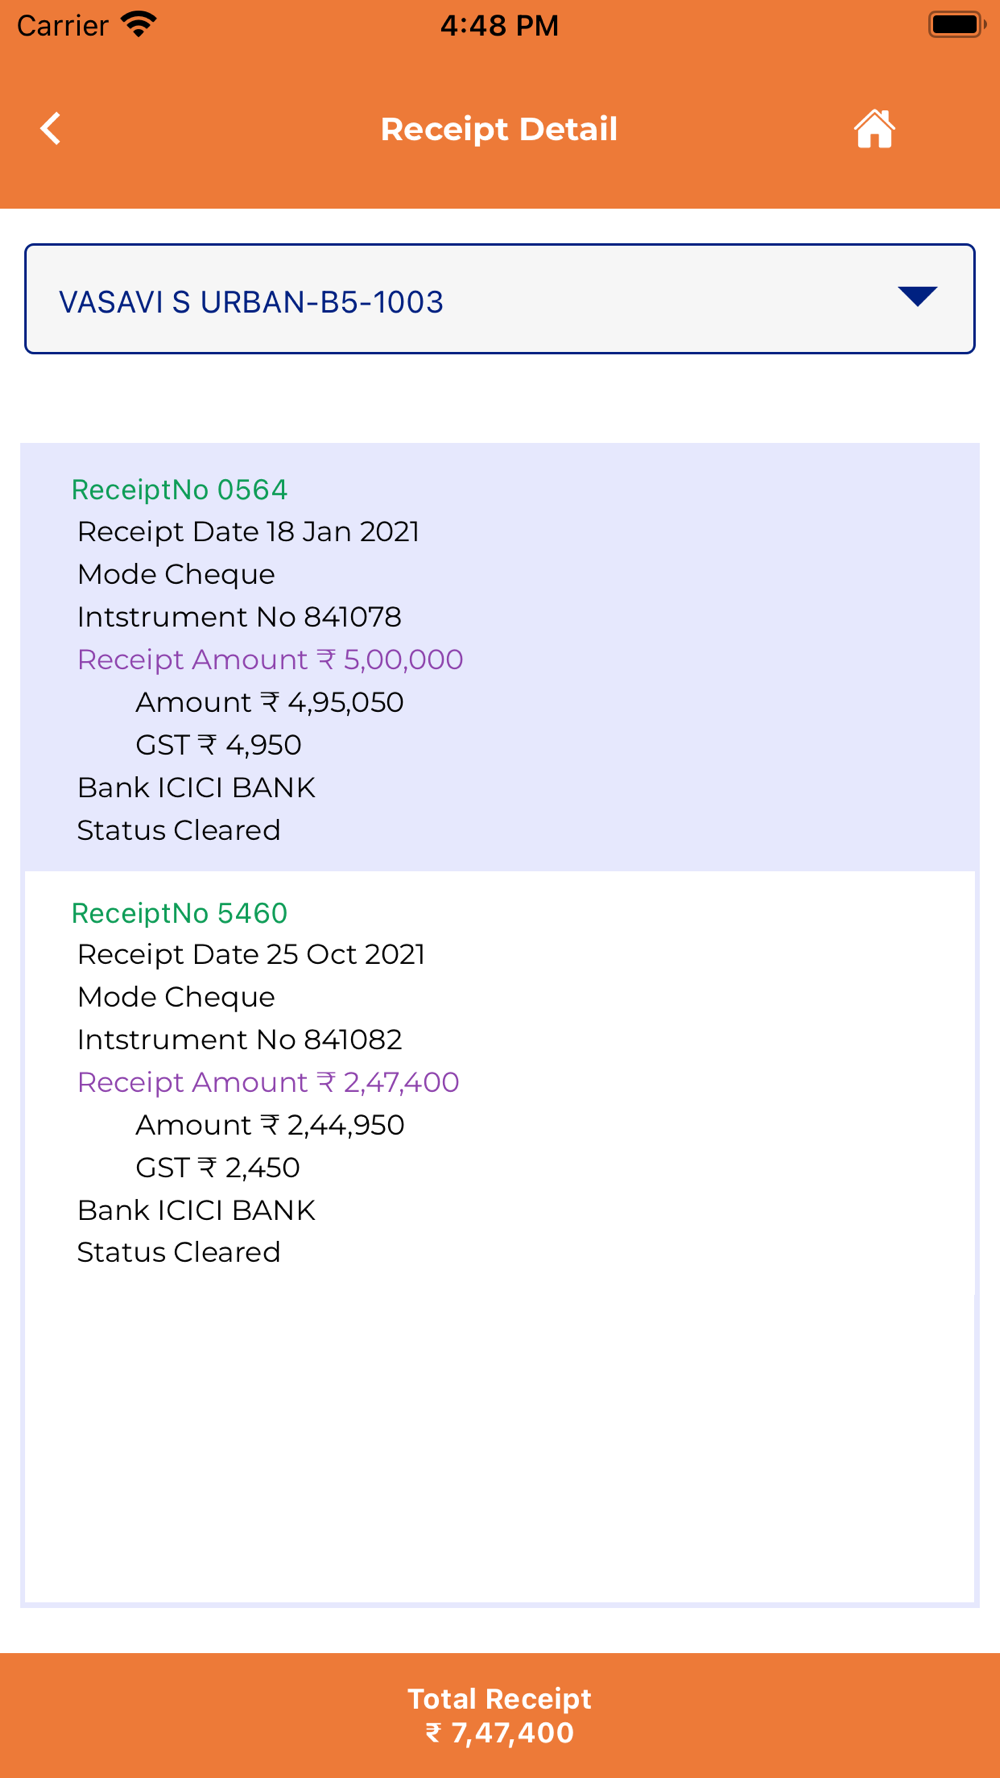1000x1778 pixels.
Task: Tap Receipt Amount ₹ 2,47,400 line
Action: pyautogui.click(x=268, y=1083)
